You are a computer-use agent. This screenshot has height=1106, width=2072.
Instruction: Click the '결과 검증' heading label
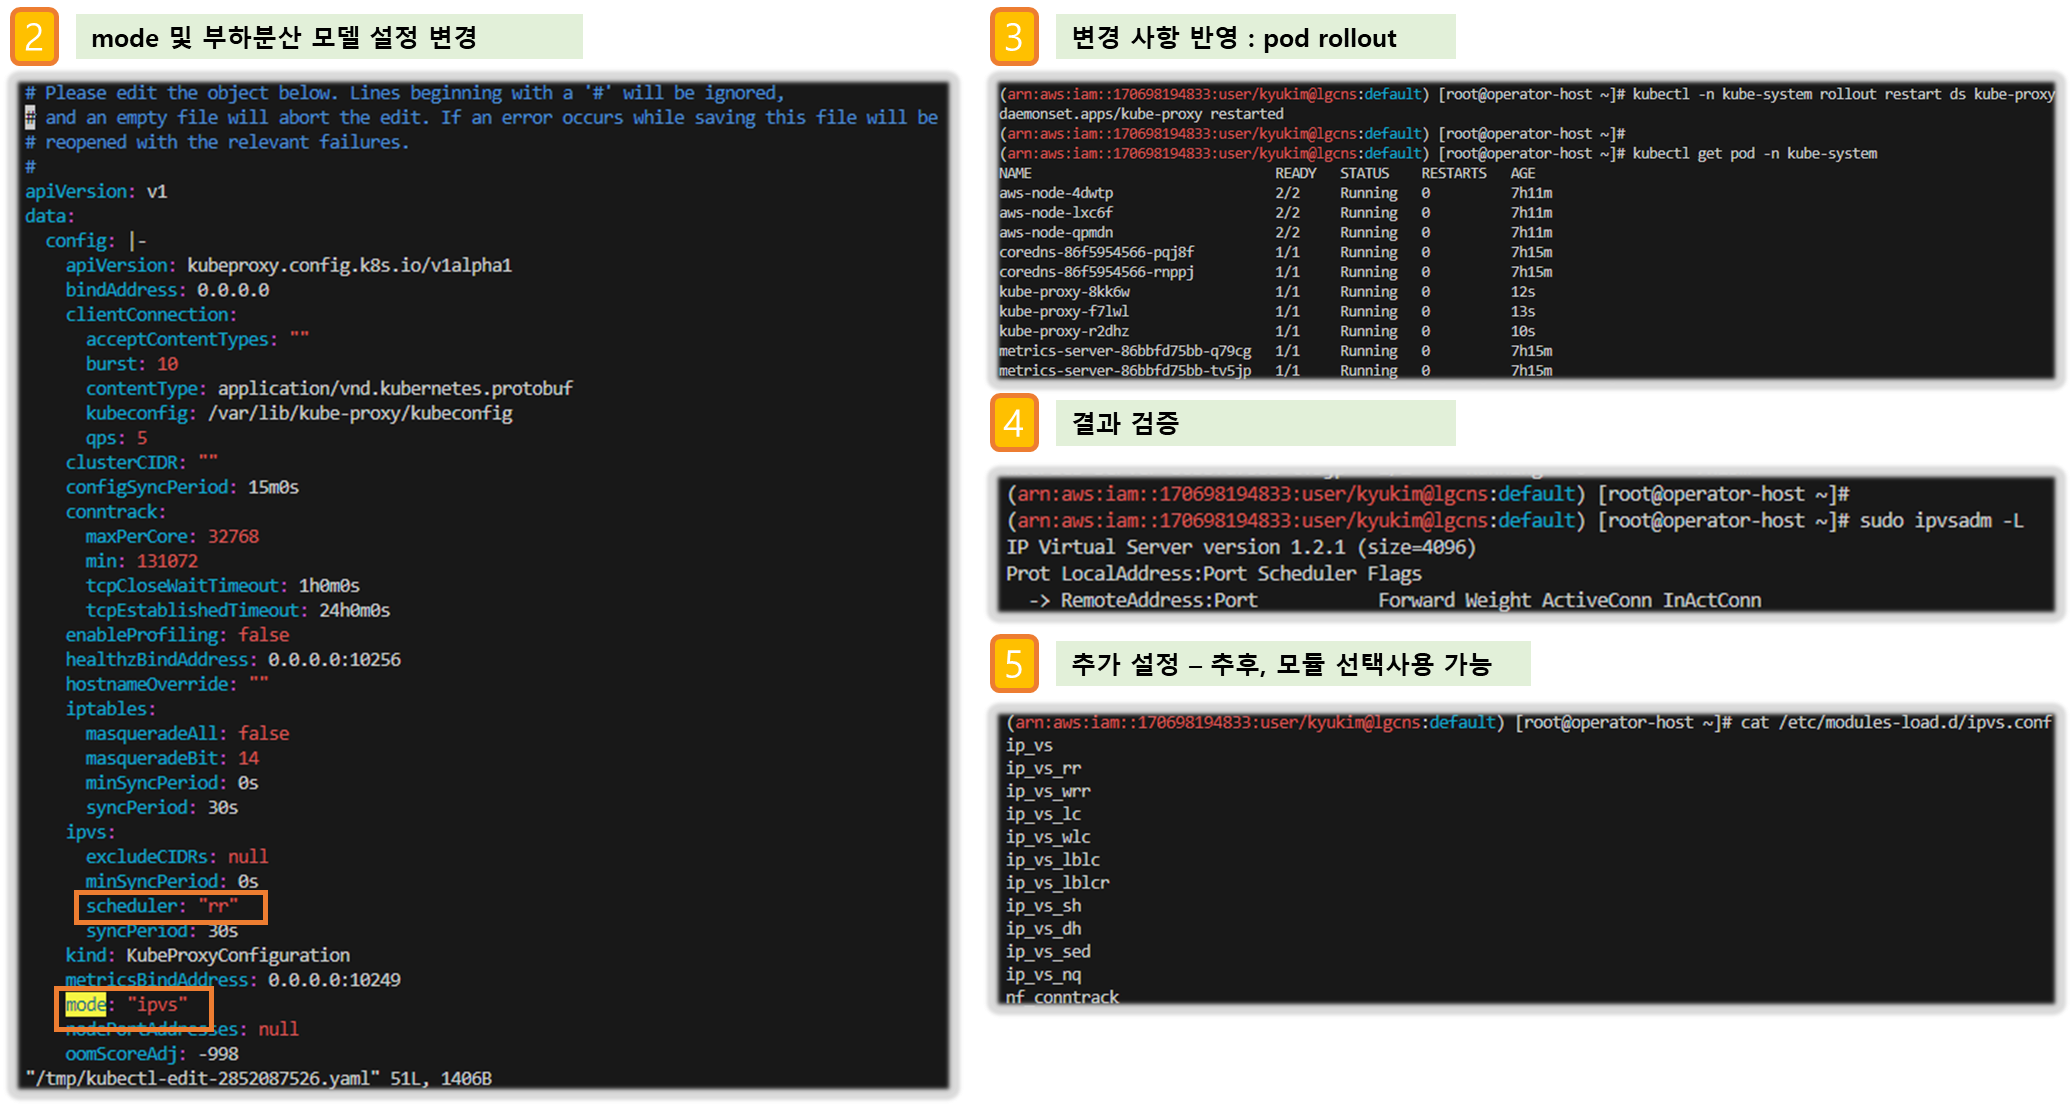tap(1125, 423)
